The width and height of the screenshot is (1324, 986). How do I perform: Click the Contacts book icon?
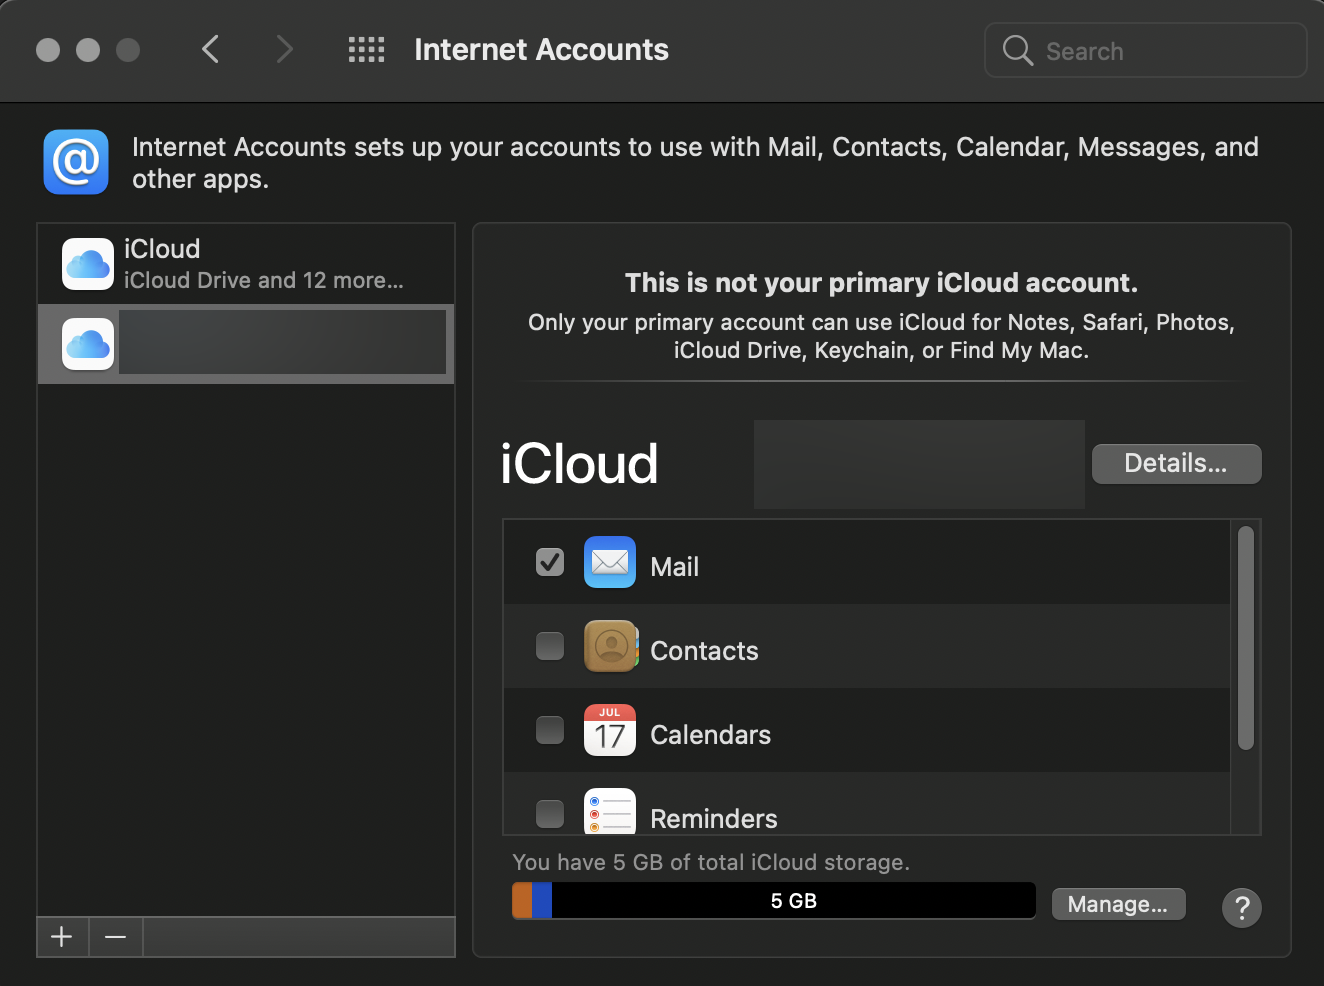point(611,646)
